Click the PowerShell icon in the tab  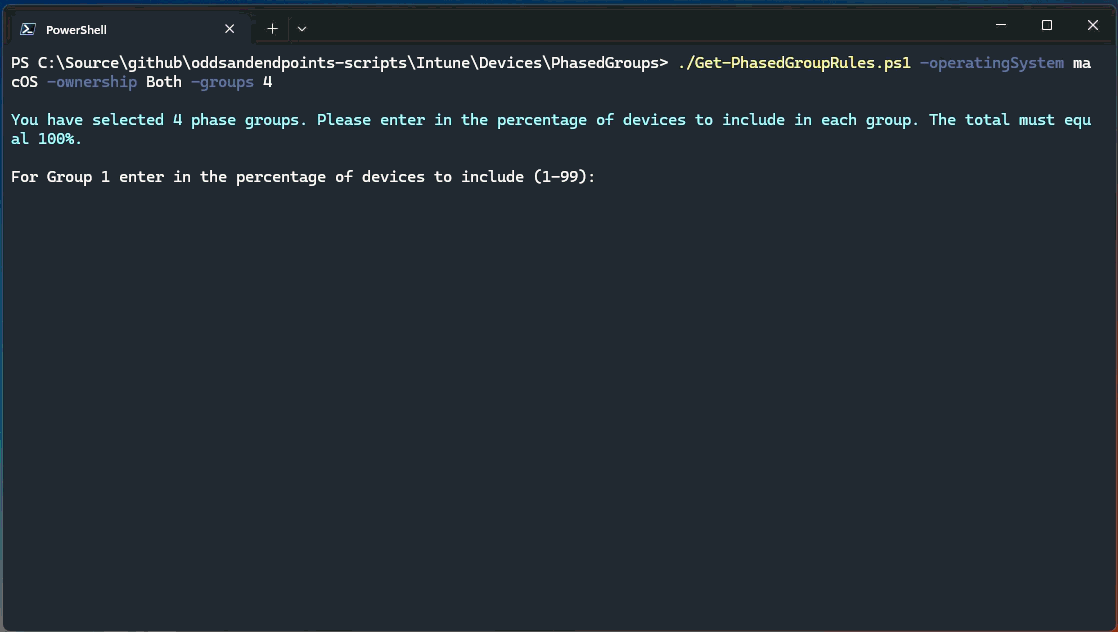tap(28, 29)
